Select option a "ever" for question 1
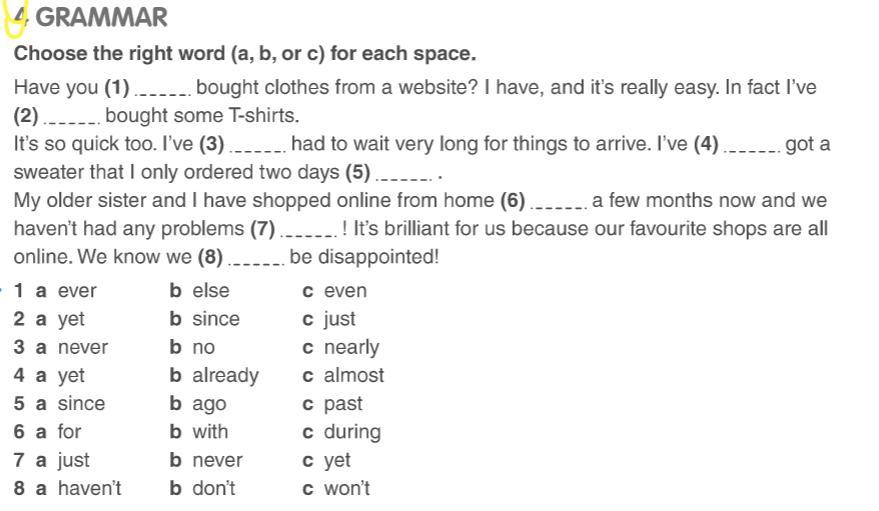Image resolution: width=879 pixels, height=511 pixels. pos(76,291)
